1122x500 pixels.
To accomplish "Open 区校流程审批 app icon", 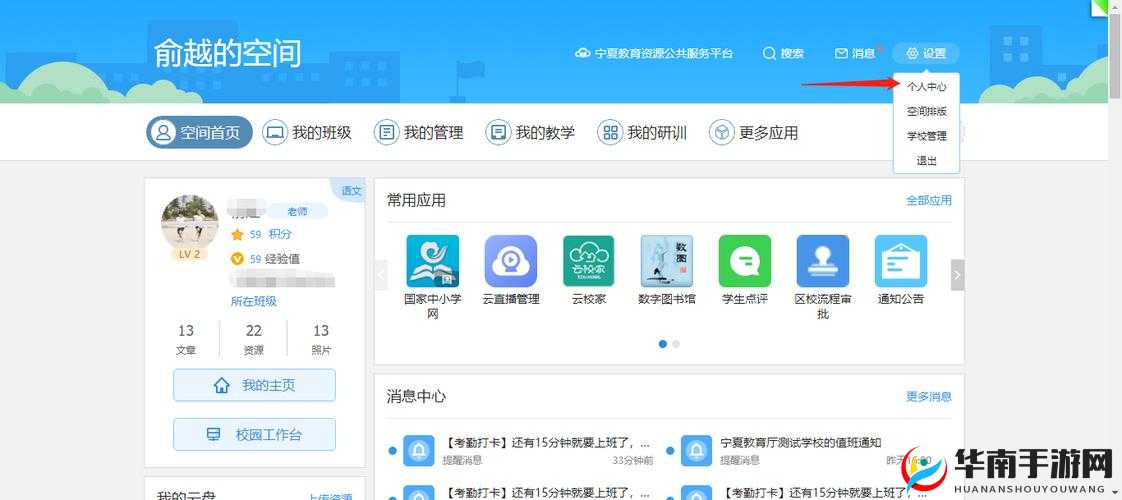I will 822,261.
